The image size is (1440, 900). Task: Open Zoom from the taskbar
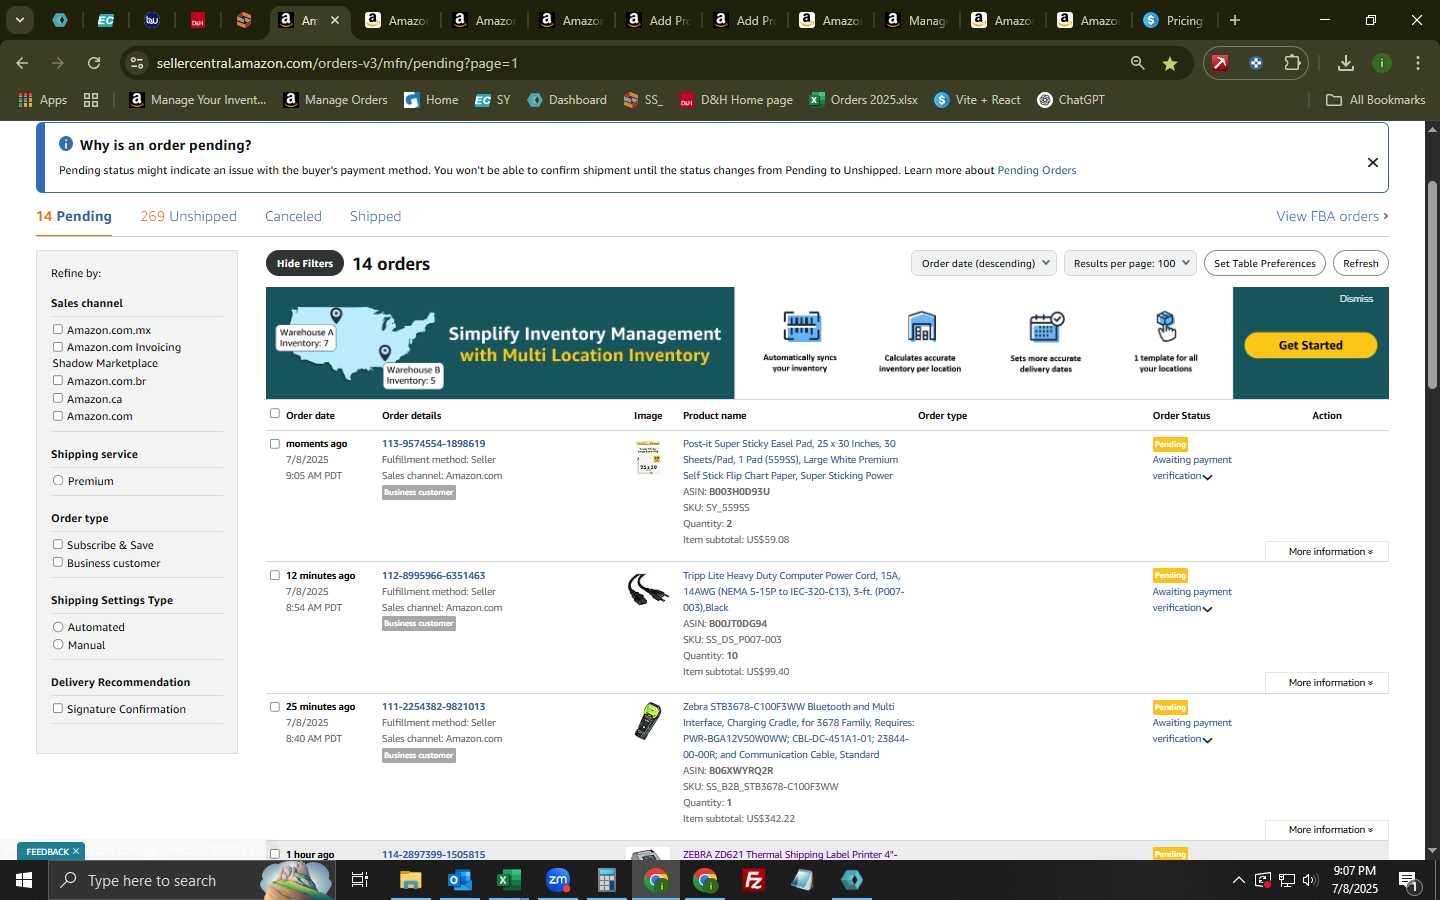click(557, 880)
